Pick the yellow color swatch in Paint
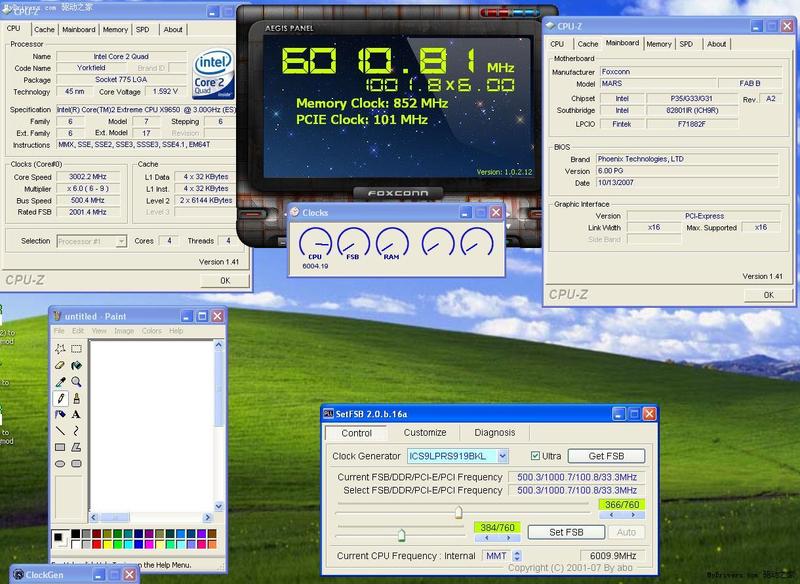Screen dimensions: 800x584 pyautogui.click(x=107, y=544)
